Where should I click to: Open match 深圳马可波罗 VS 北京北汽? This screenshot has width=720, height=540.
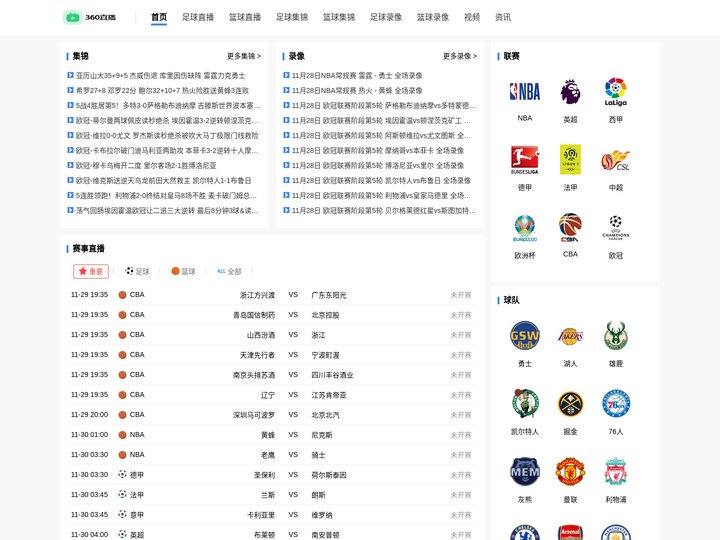(x=272, y=415)
